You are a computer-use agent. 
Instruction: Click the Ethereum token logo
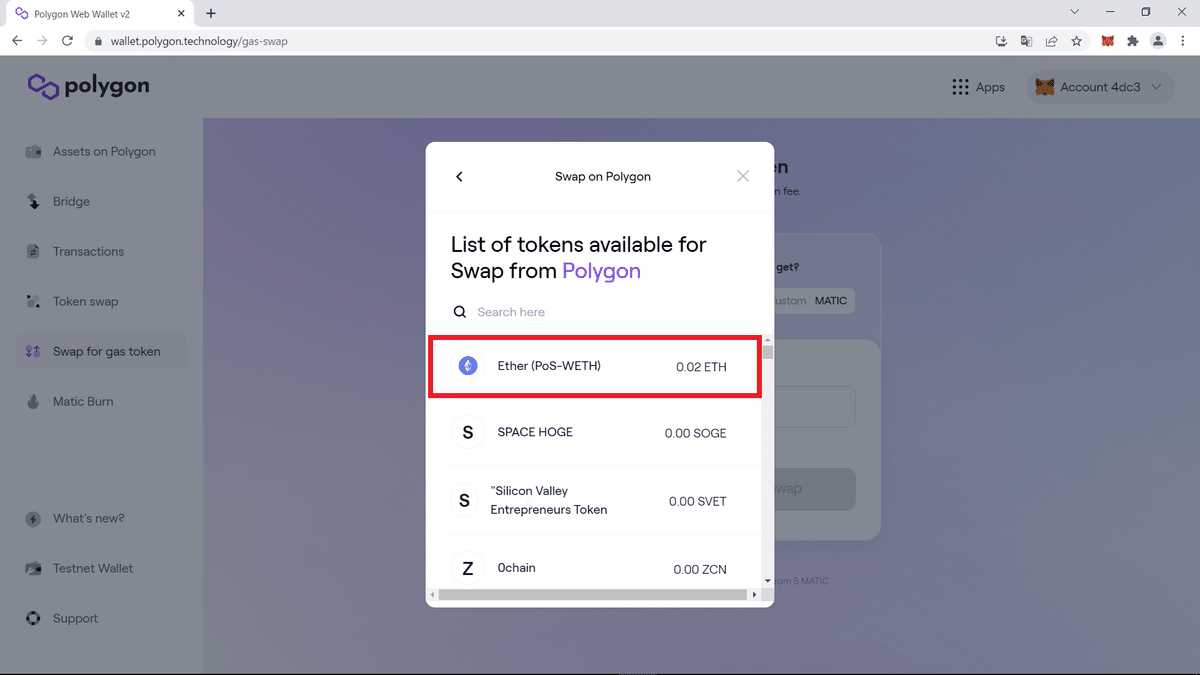tap(468, 366)
